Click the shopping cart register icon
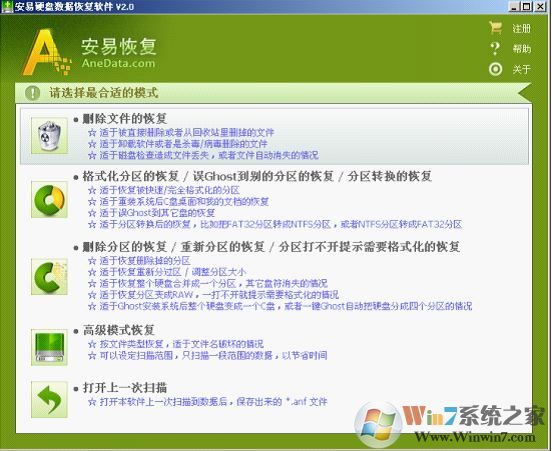This screenshot has height=451, width=552. pyautogui.click(x=496, y=28)
